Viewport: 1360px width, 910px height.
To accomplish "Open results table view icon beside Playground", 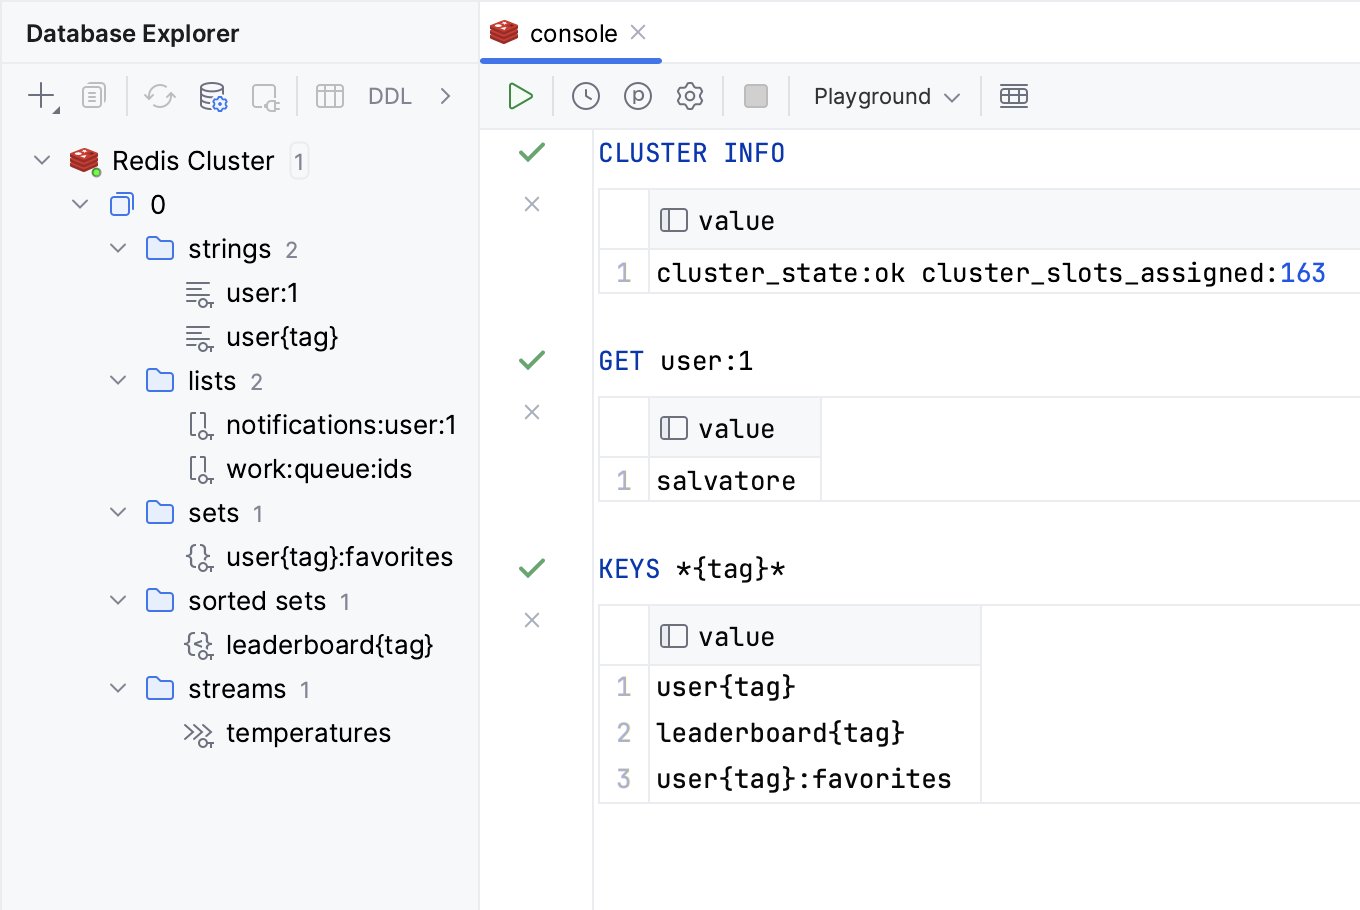I will 1013,96.
